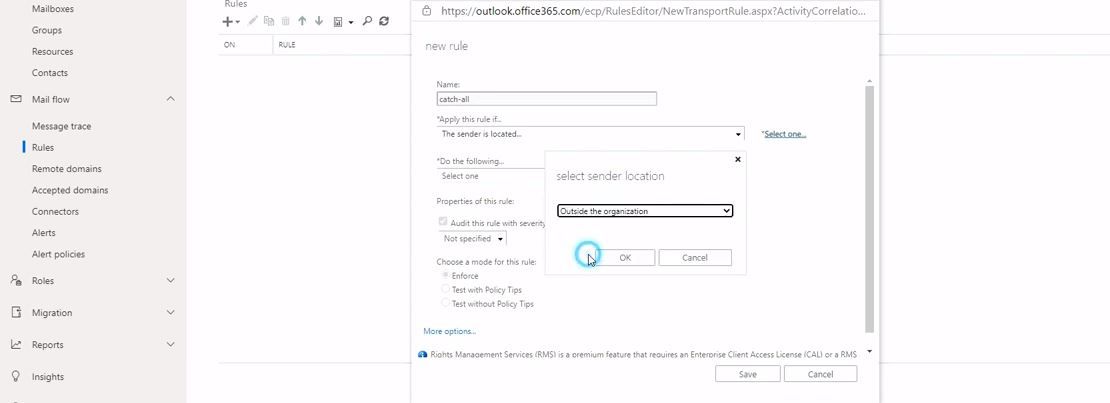Open the 'Do the following' Select one dropdown

[491, 176]
